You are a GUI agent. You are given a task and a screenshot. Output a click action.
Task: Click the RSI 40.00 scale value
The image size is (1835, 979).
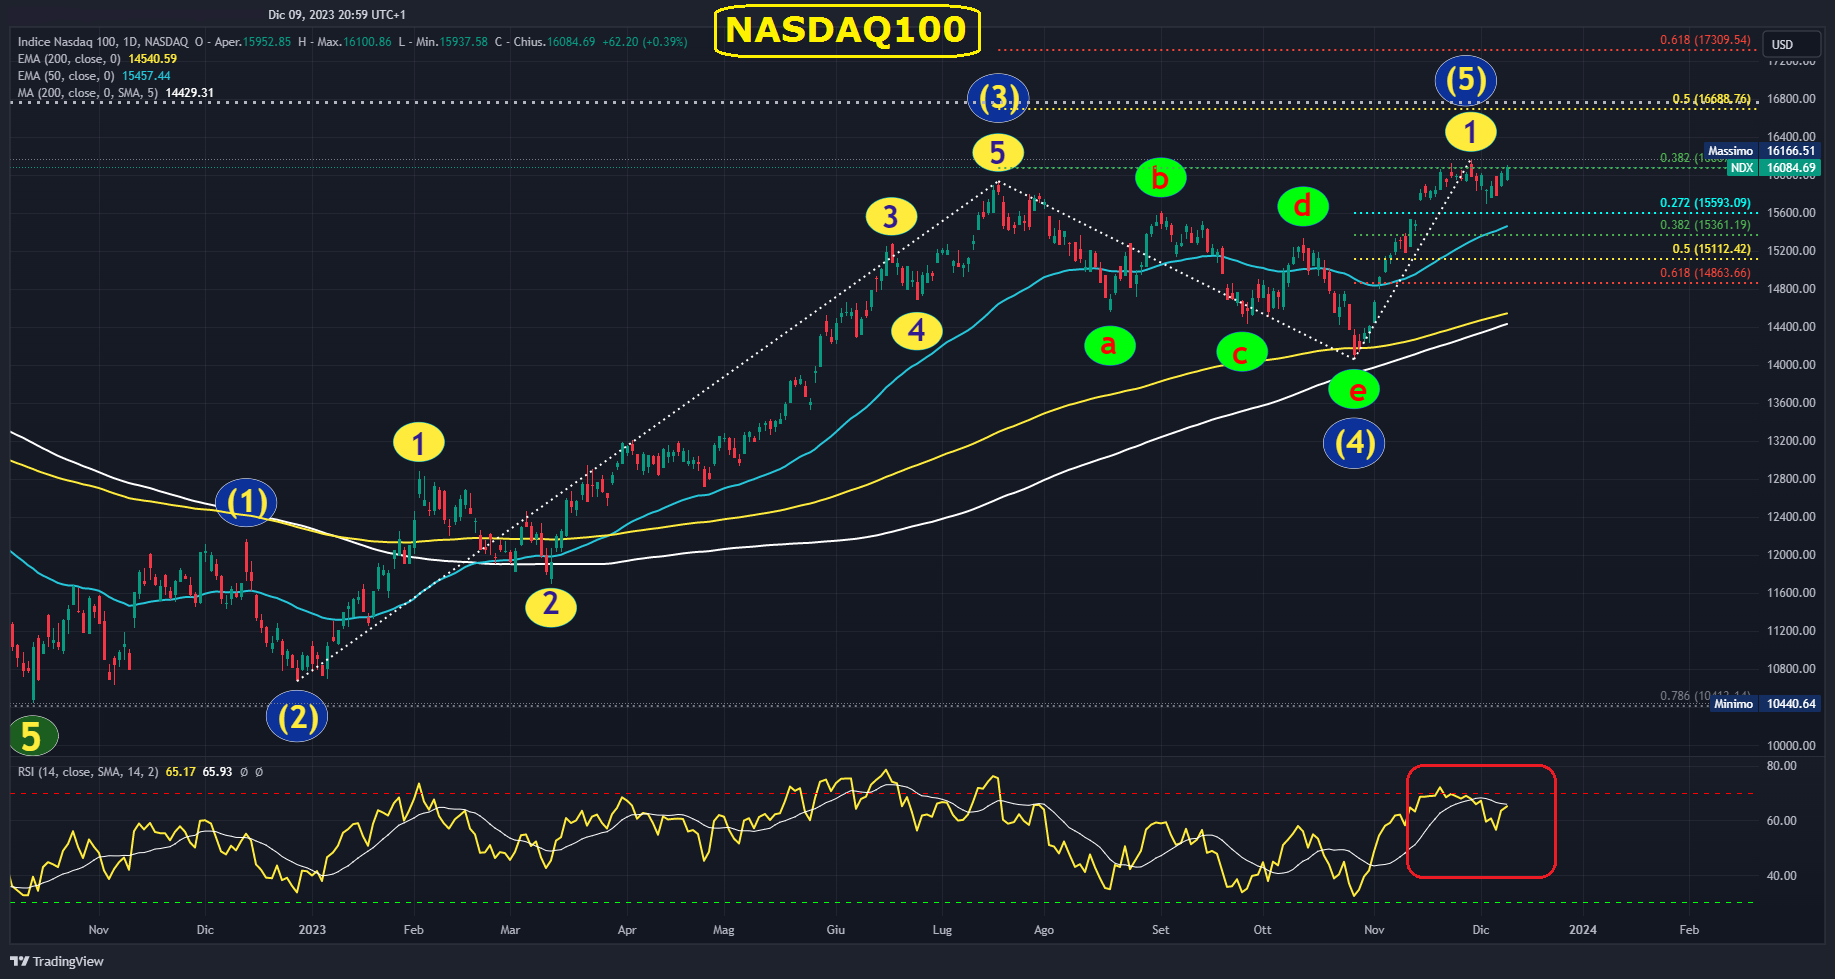[1782, 876]
